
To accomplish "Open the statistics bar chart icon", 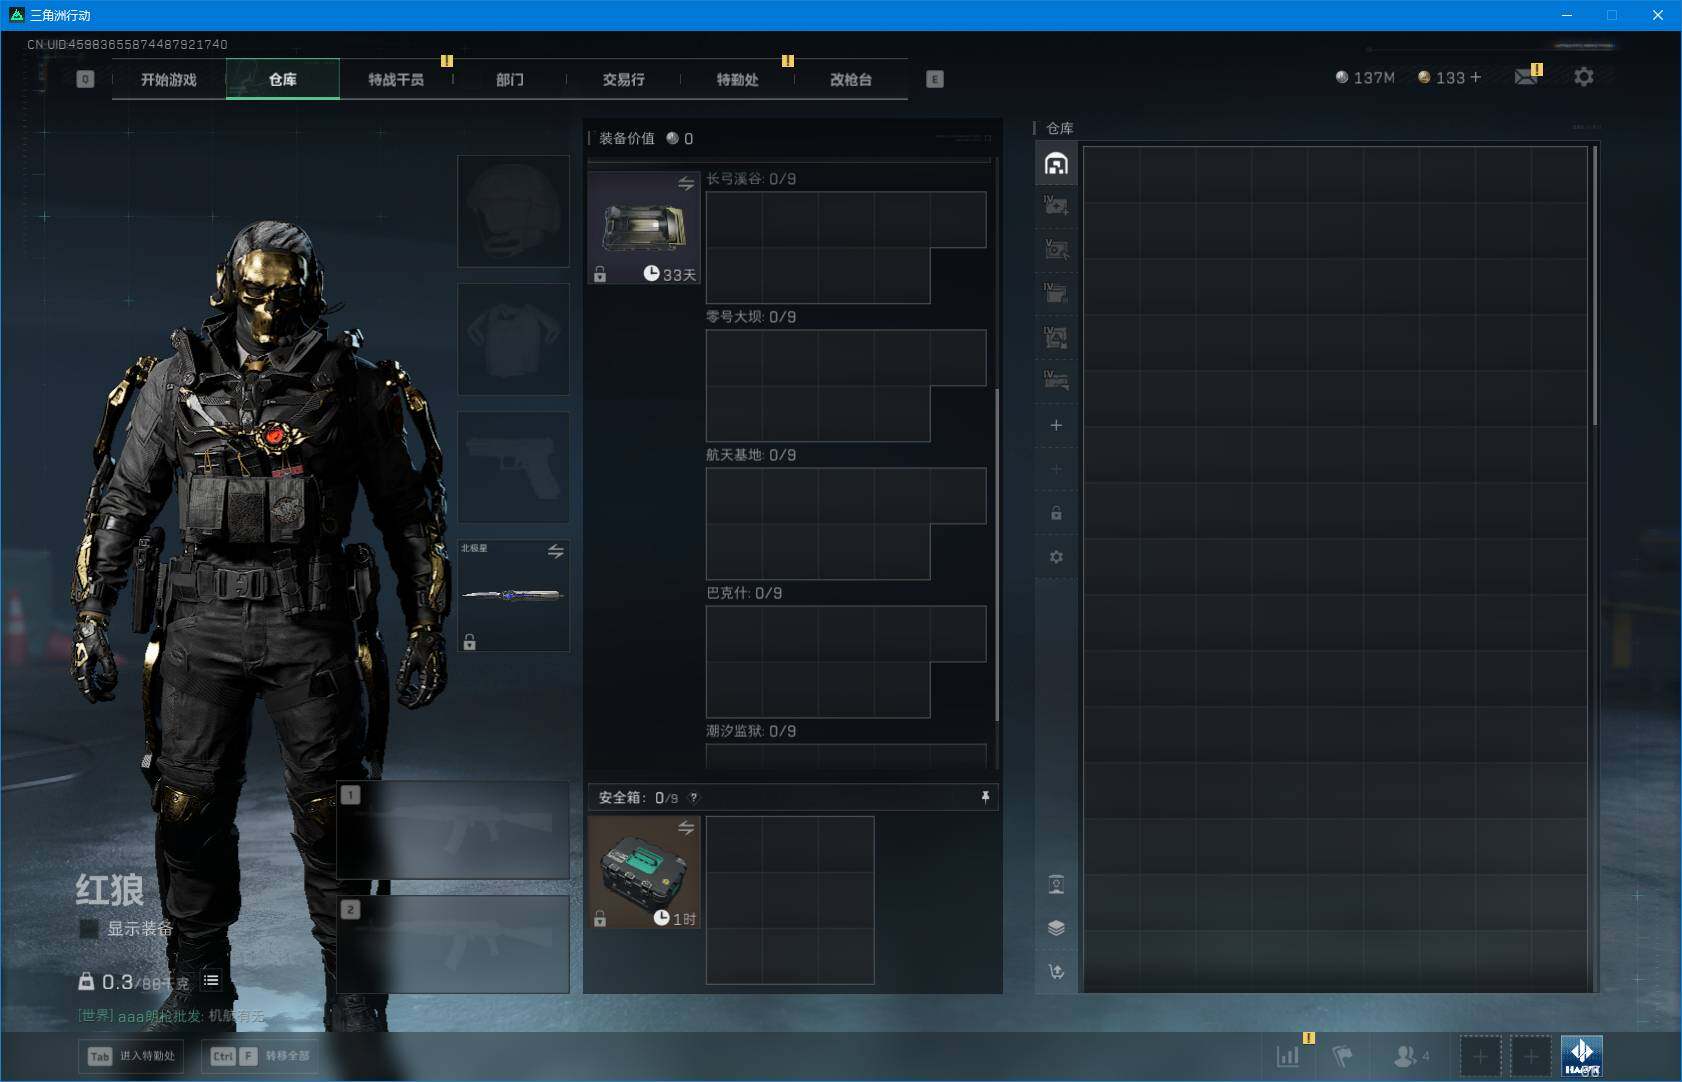I will (x=1288, y=1056).
